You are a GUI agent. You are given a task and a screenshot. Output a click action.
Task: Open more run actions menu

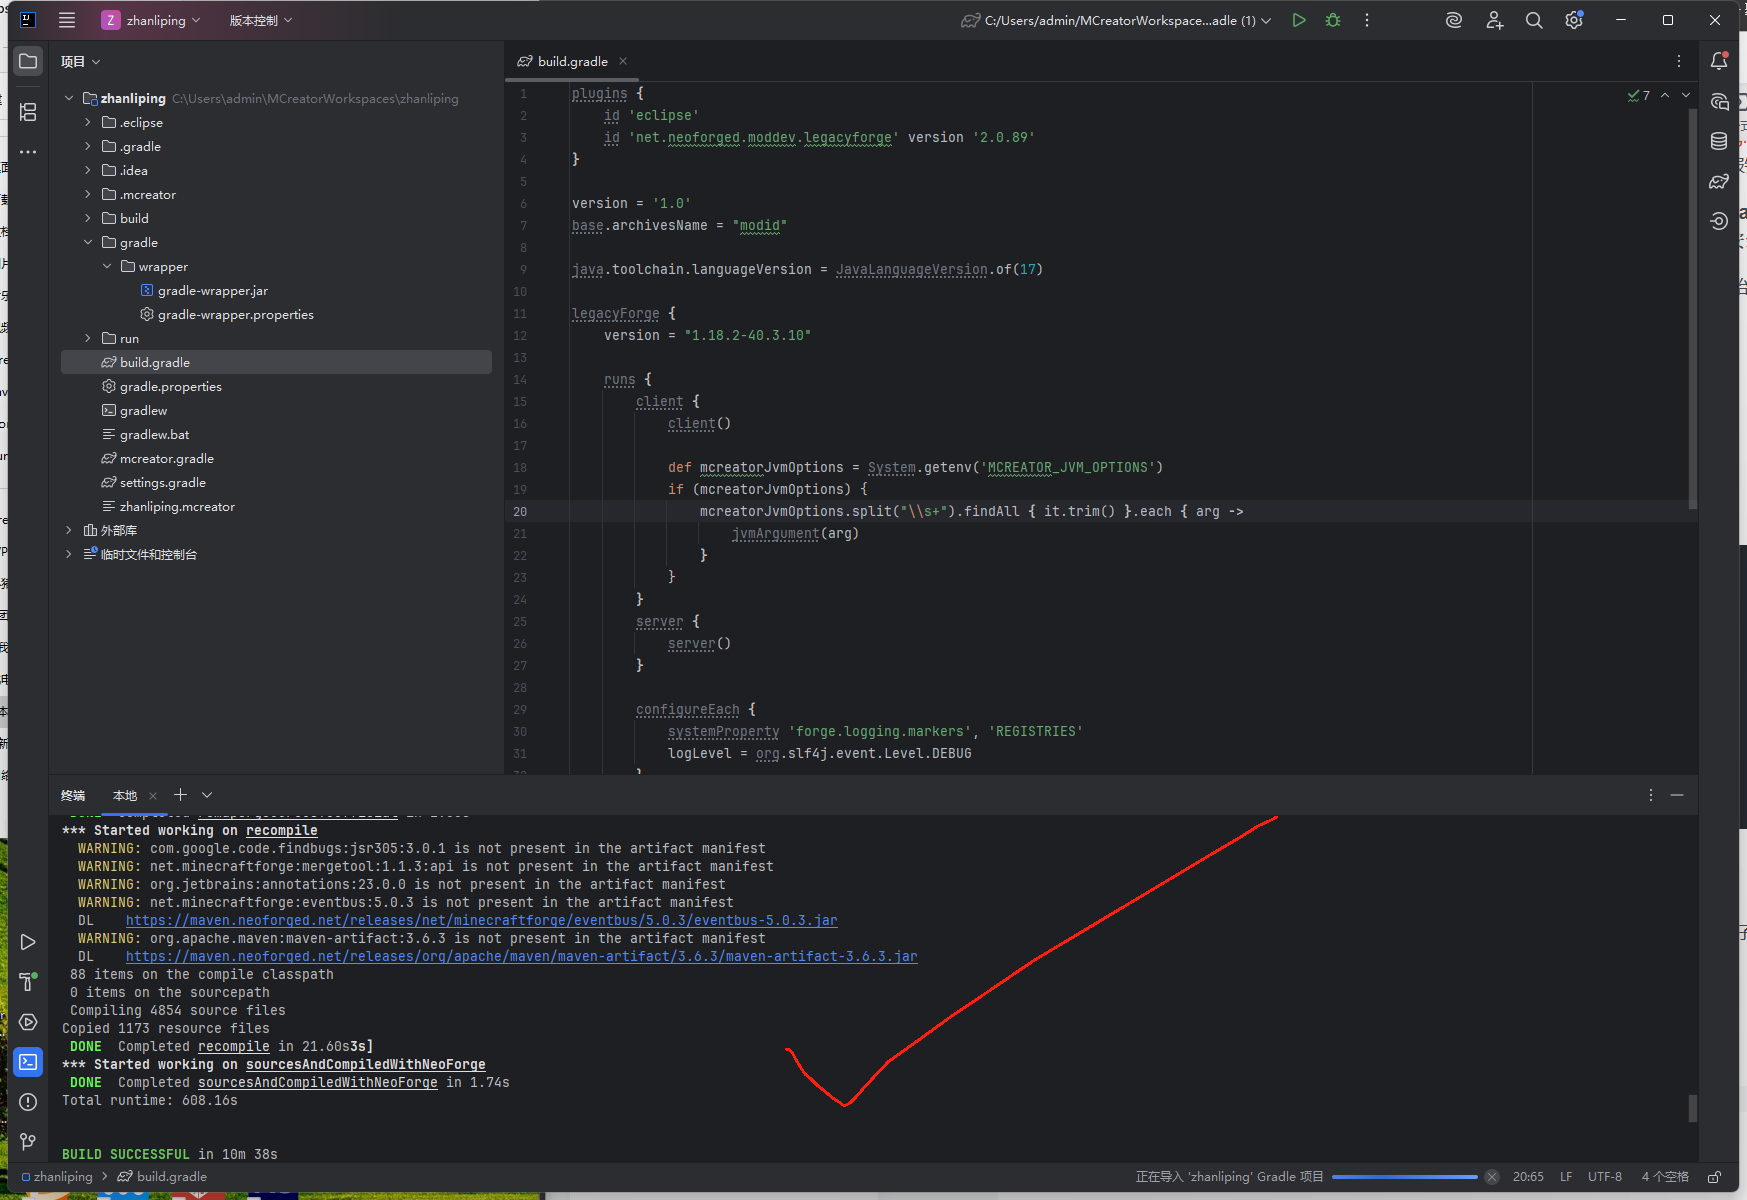(1367, 20)
